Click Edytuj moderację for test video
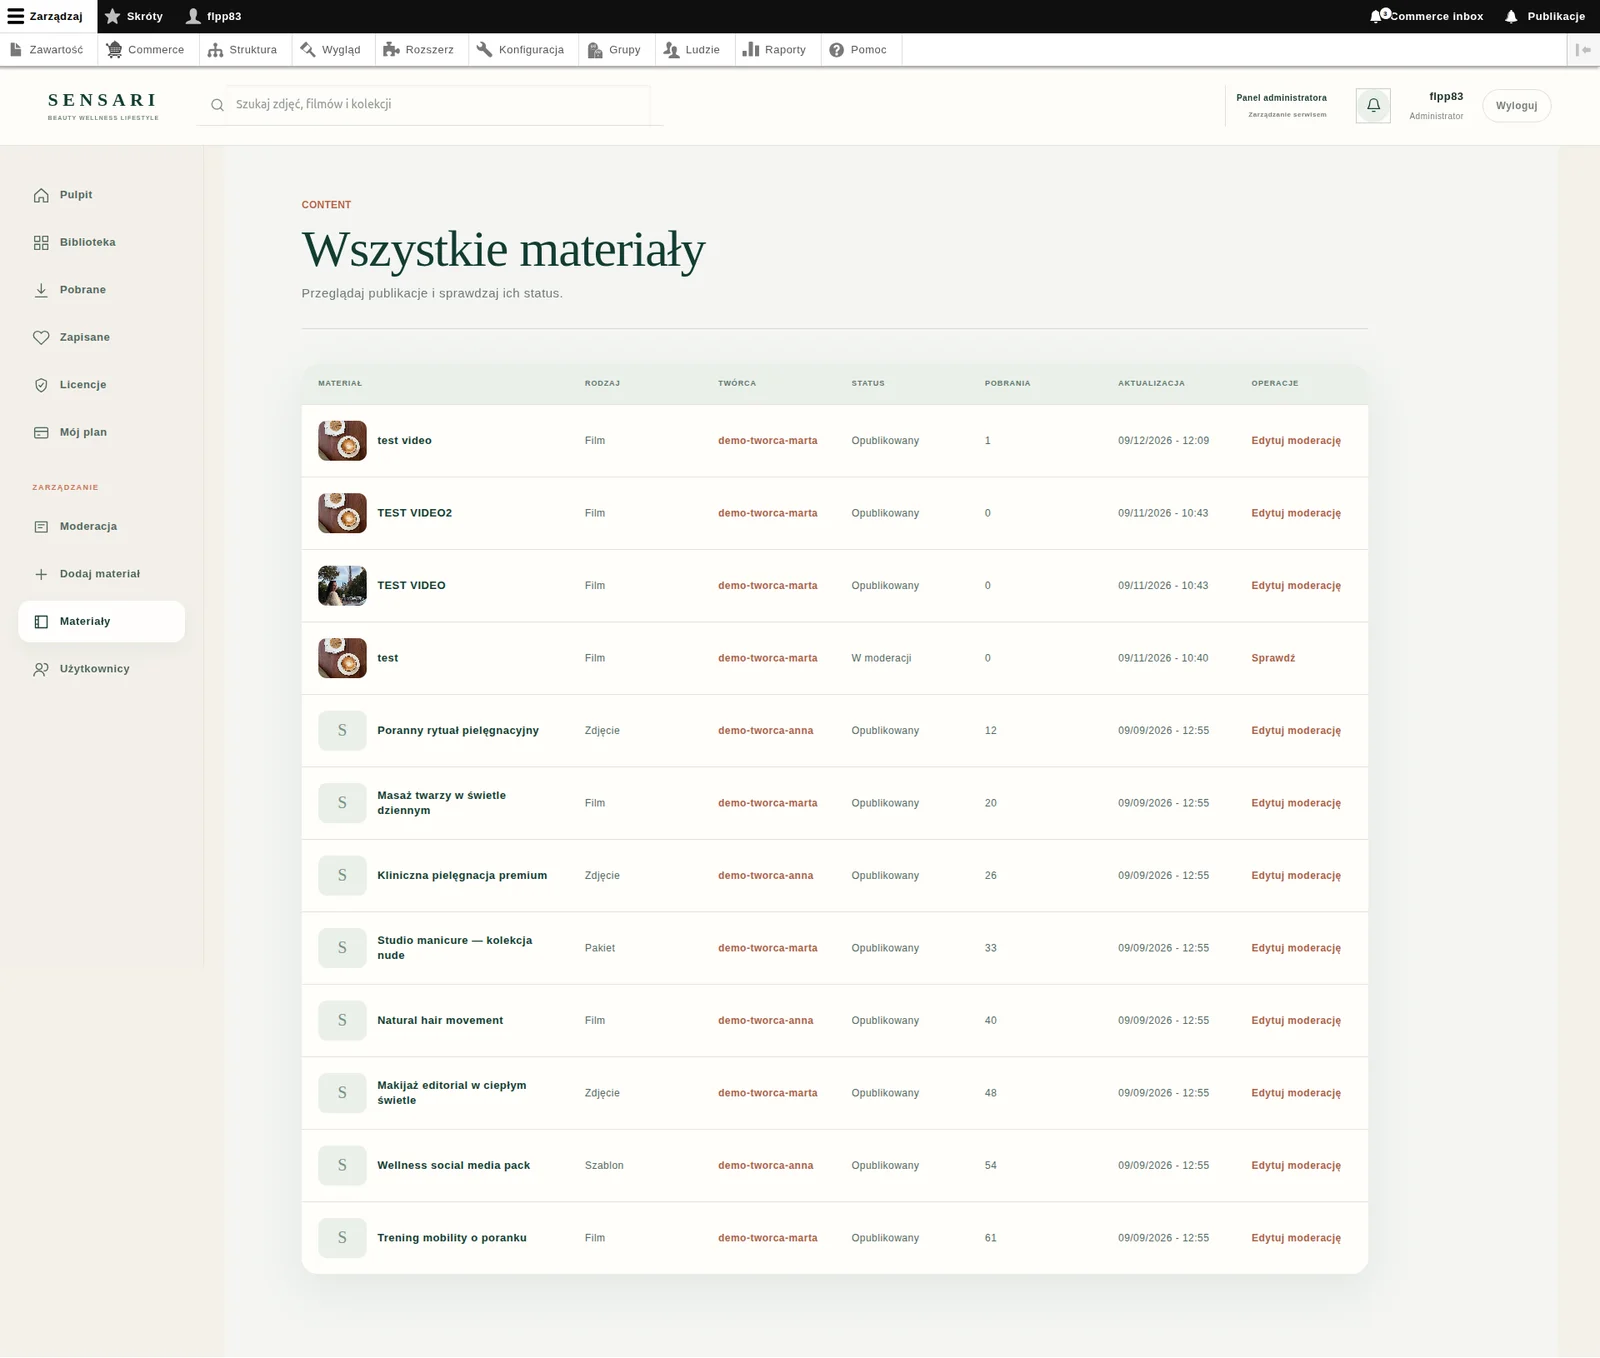 [1296, 441]
